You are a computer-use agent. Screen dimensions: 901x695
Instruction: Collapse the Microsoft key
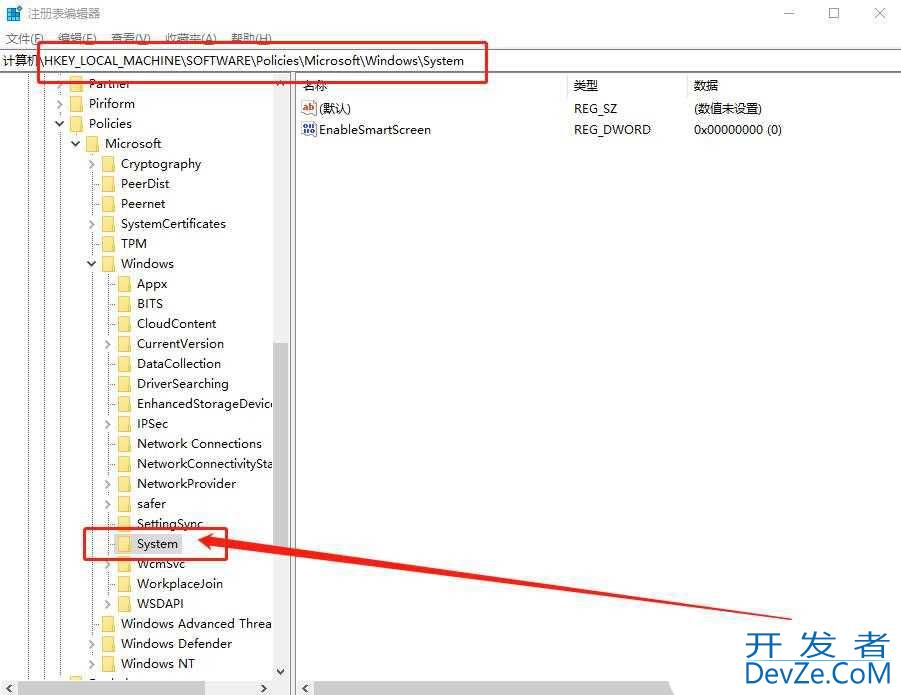coord(76,144)
